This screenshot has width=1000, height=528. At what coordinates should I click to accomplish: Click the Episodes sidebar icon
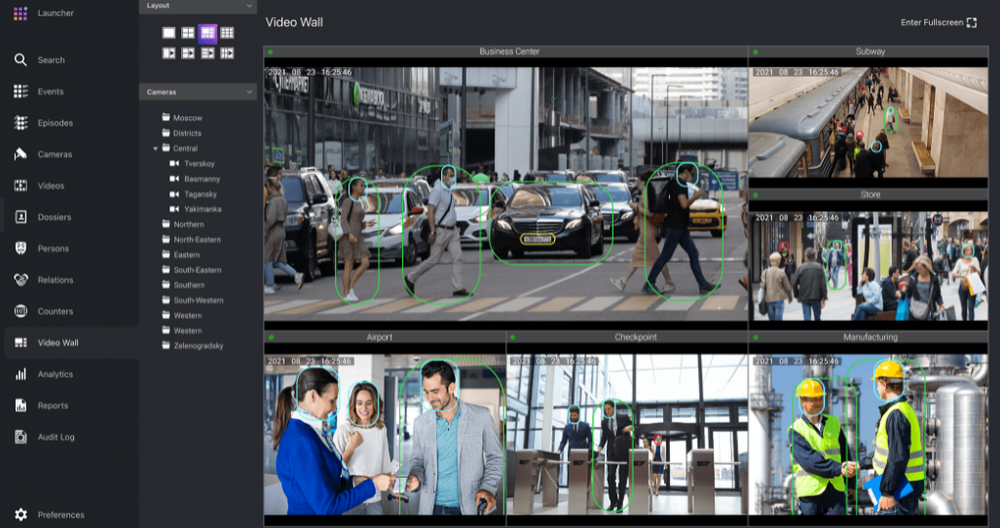coord(20,122)
